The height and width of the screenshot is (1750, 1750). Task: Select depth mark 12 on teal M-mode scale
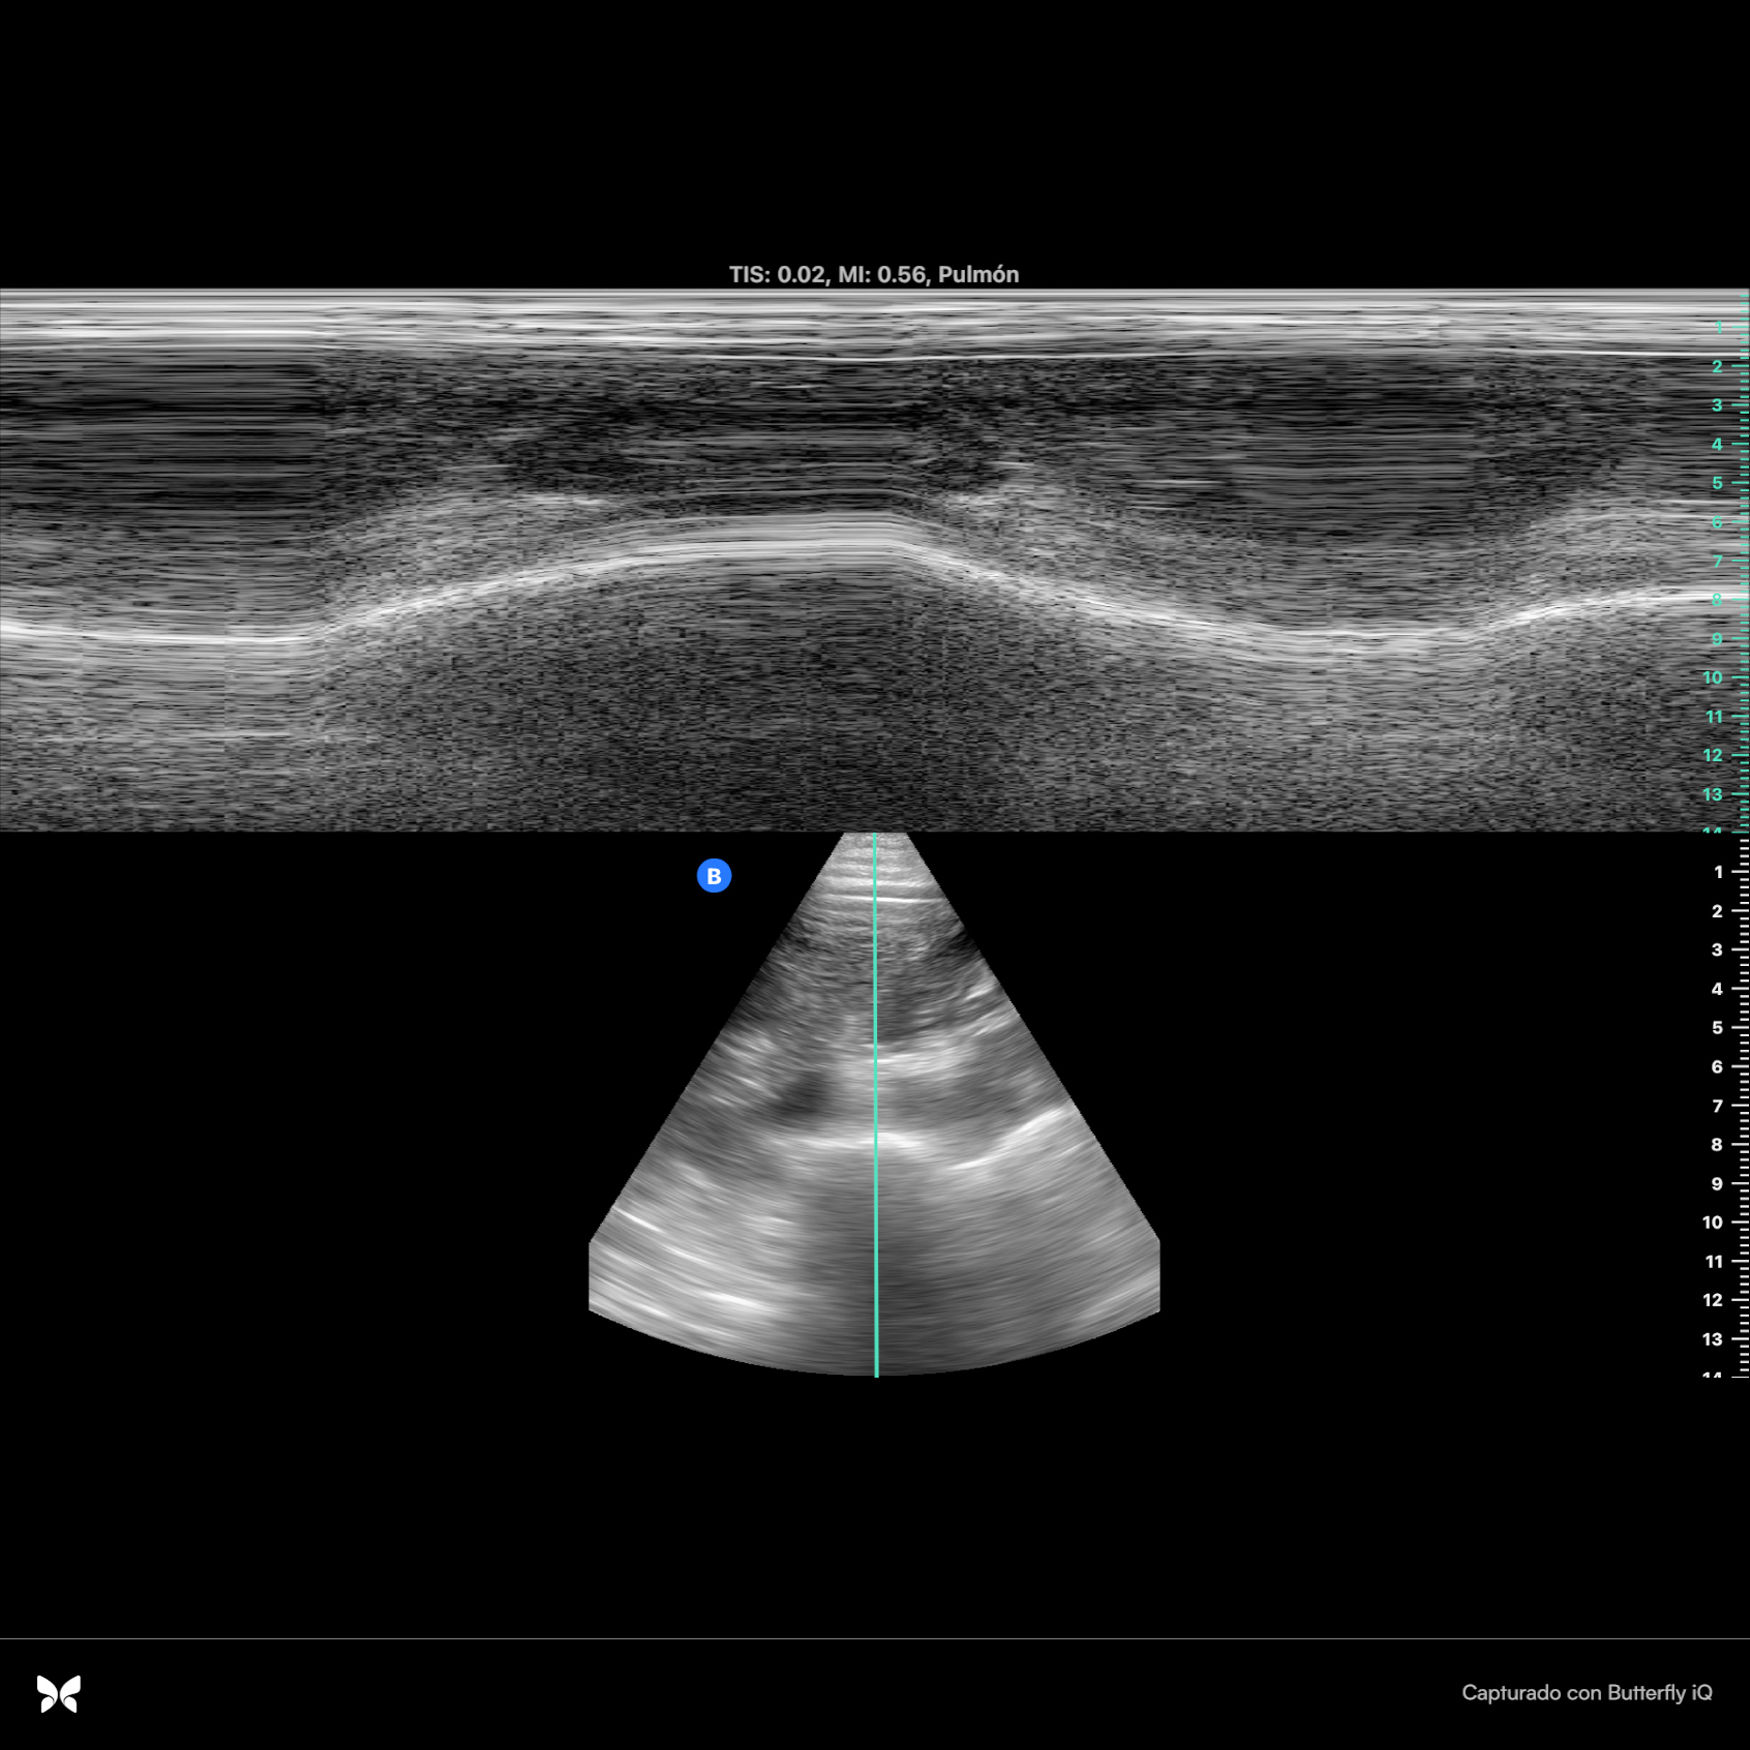(x=1712, y=755)
